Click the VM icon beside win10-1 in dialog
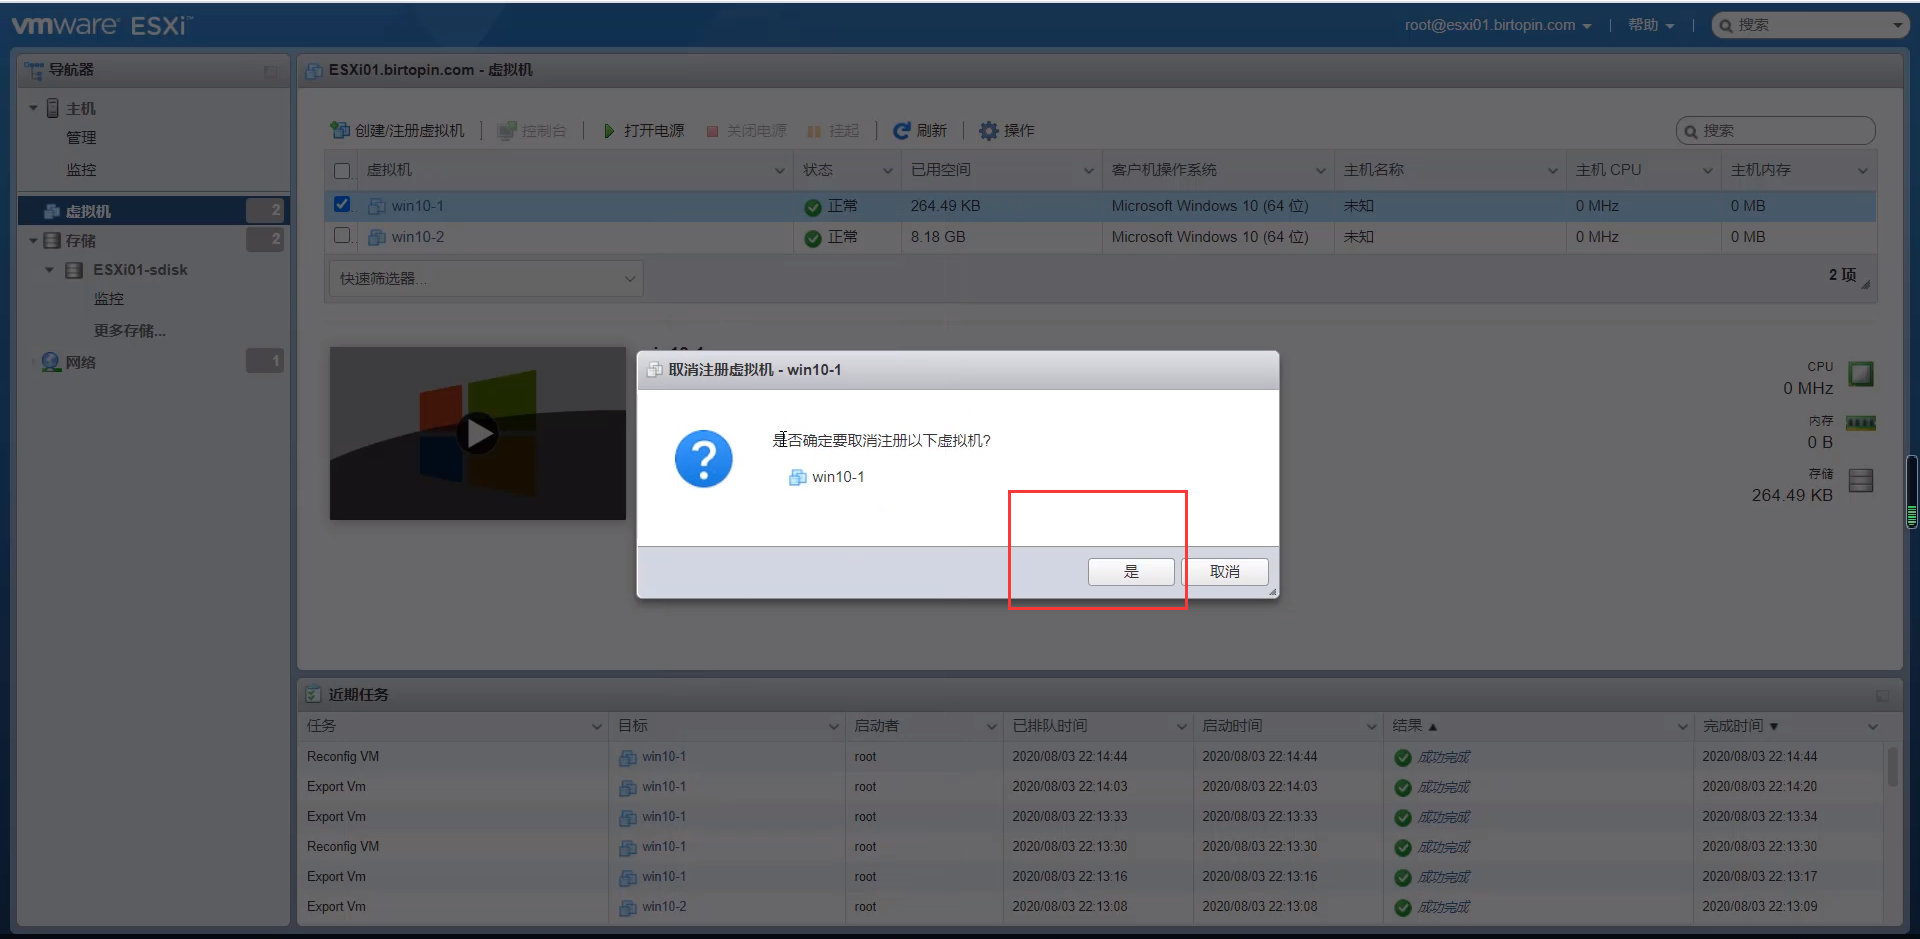This screenshot has width=1920, height=939. point(798,478)
